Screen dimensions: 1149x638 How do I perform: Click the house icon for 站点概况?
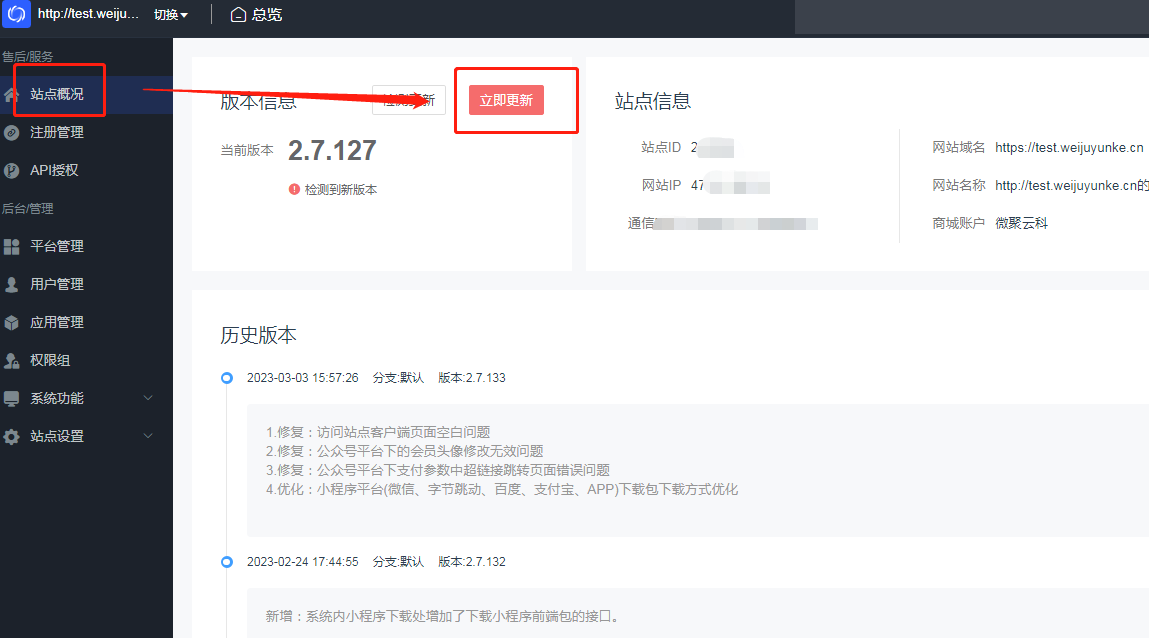click(11, 94)
